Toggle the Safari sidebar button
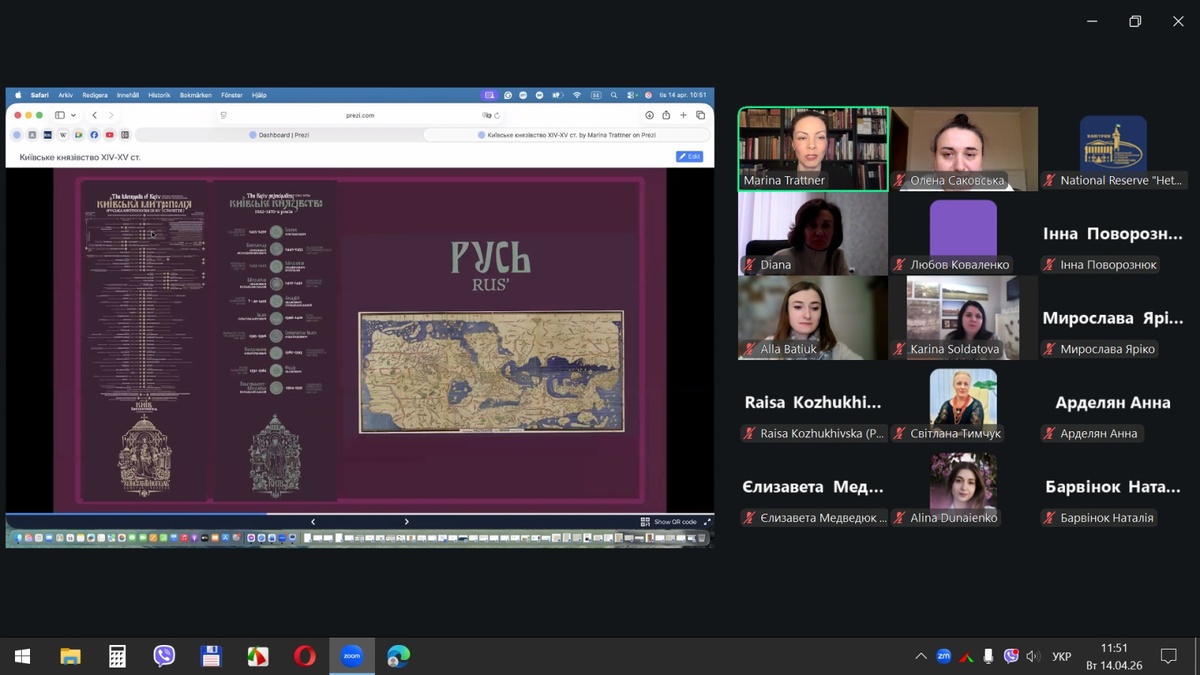Image resolution: width=1200 pixels, height=675 pixels. (x=61, y=115)
